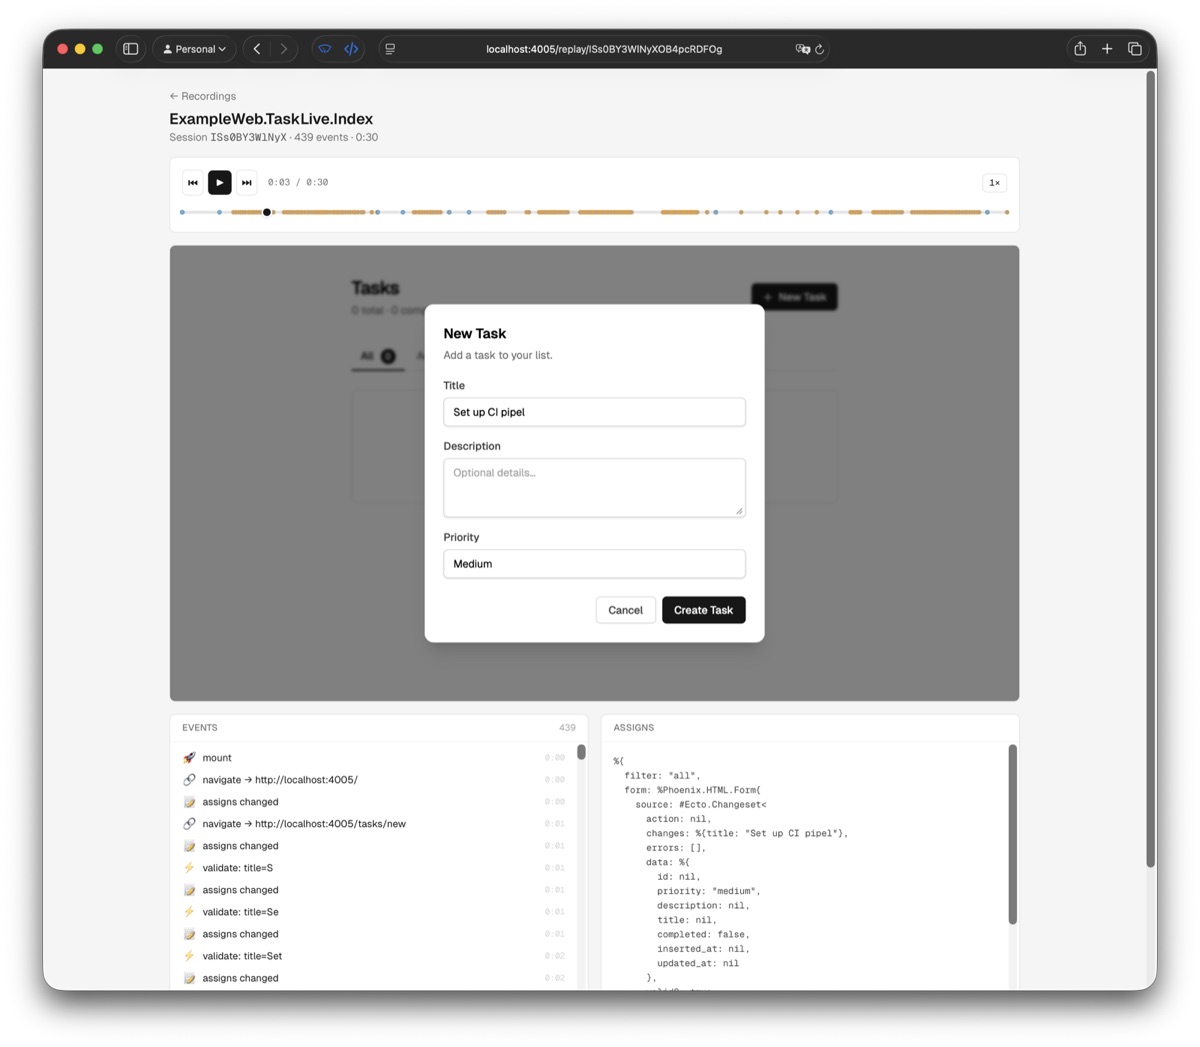The image size is (1200, 1047).
Task: Reload the page with the refresh icon
Action: tap(820, 49)
